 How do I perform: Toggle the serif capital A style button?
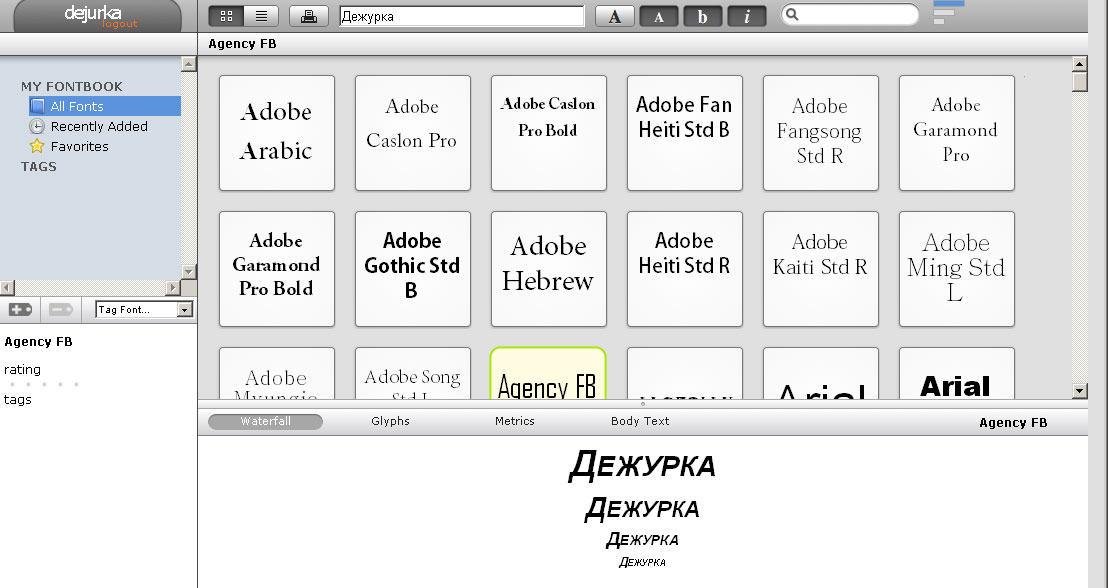coord(615,16)
